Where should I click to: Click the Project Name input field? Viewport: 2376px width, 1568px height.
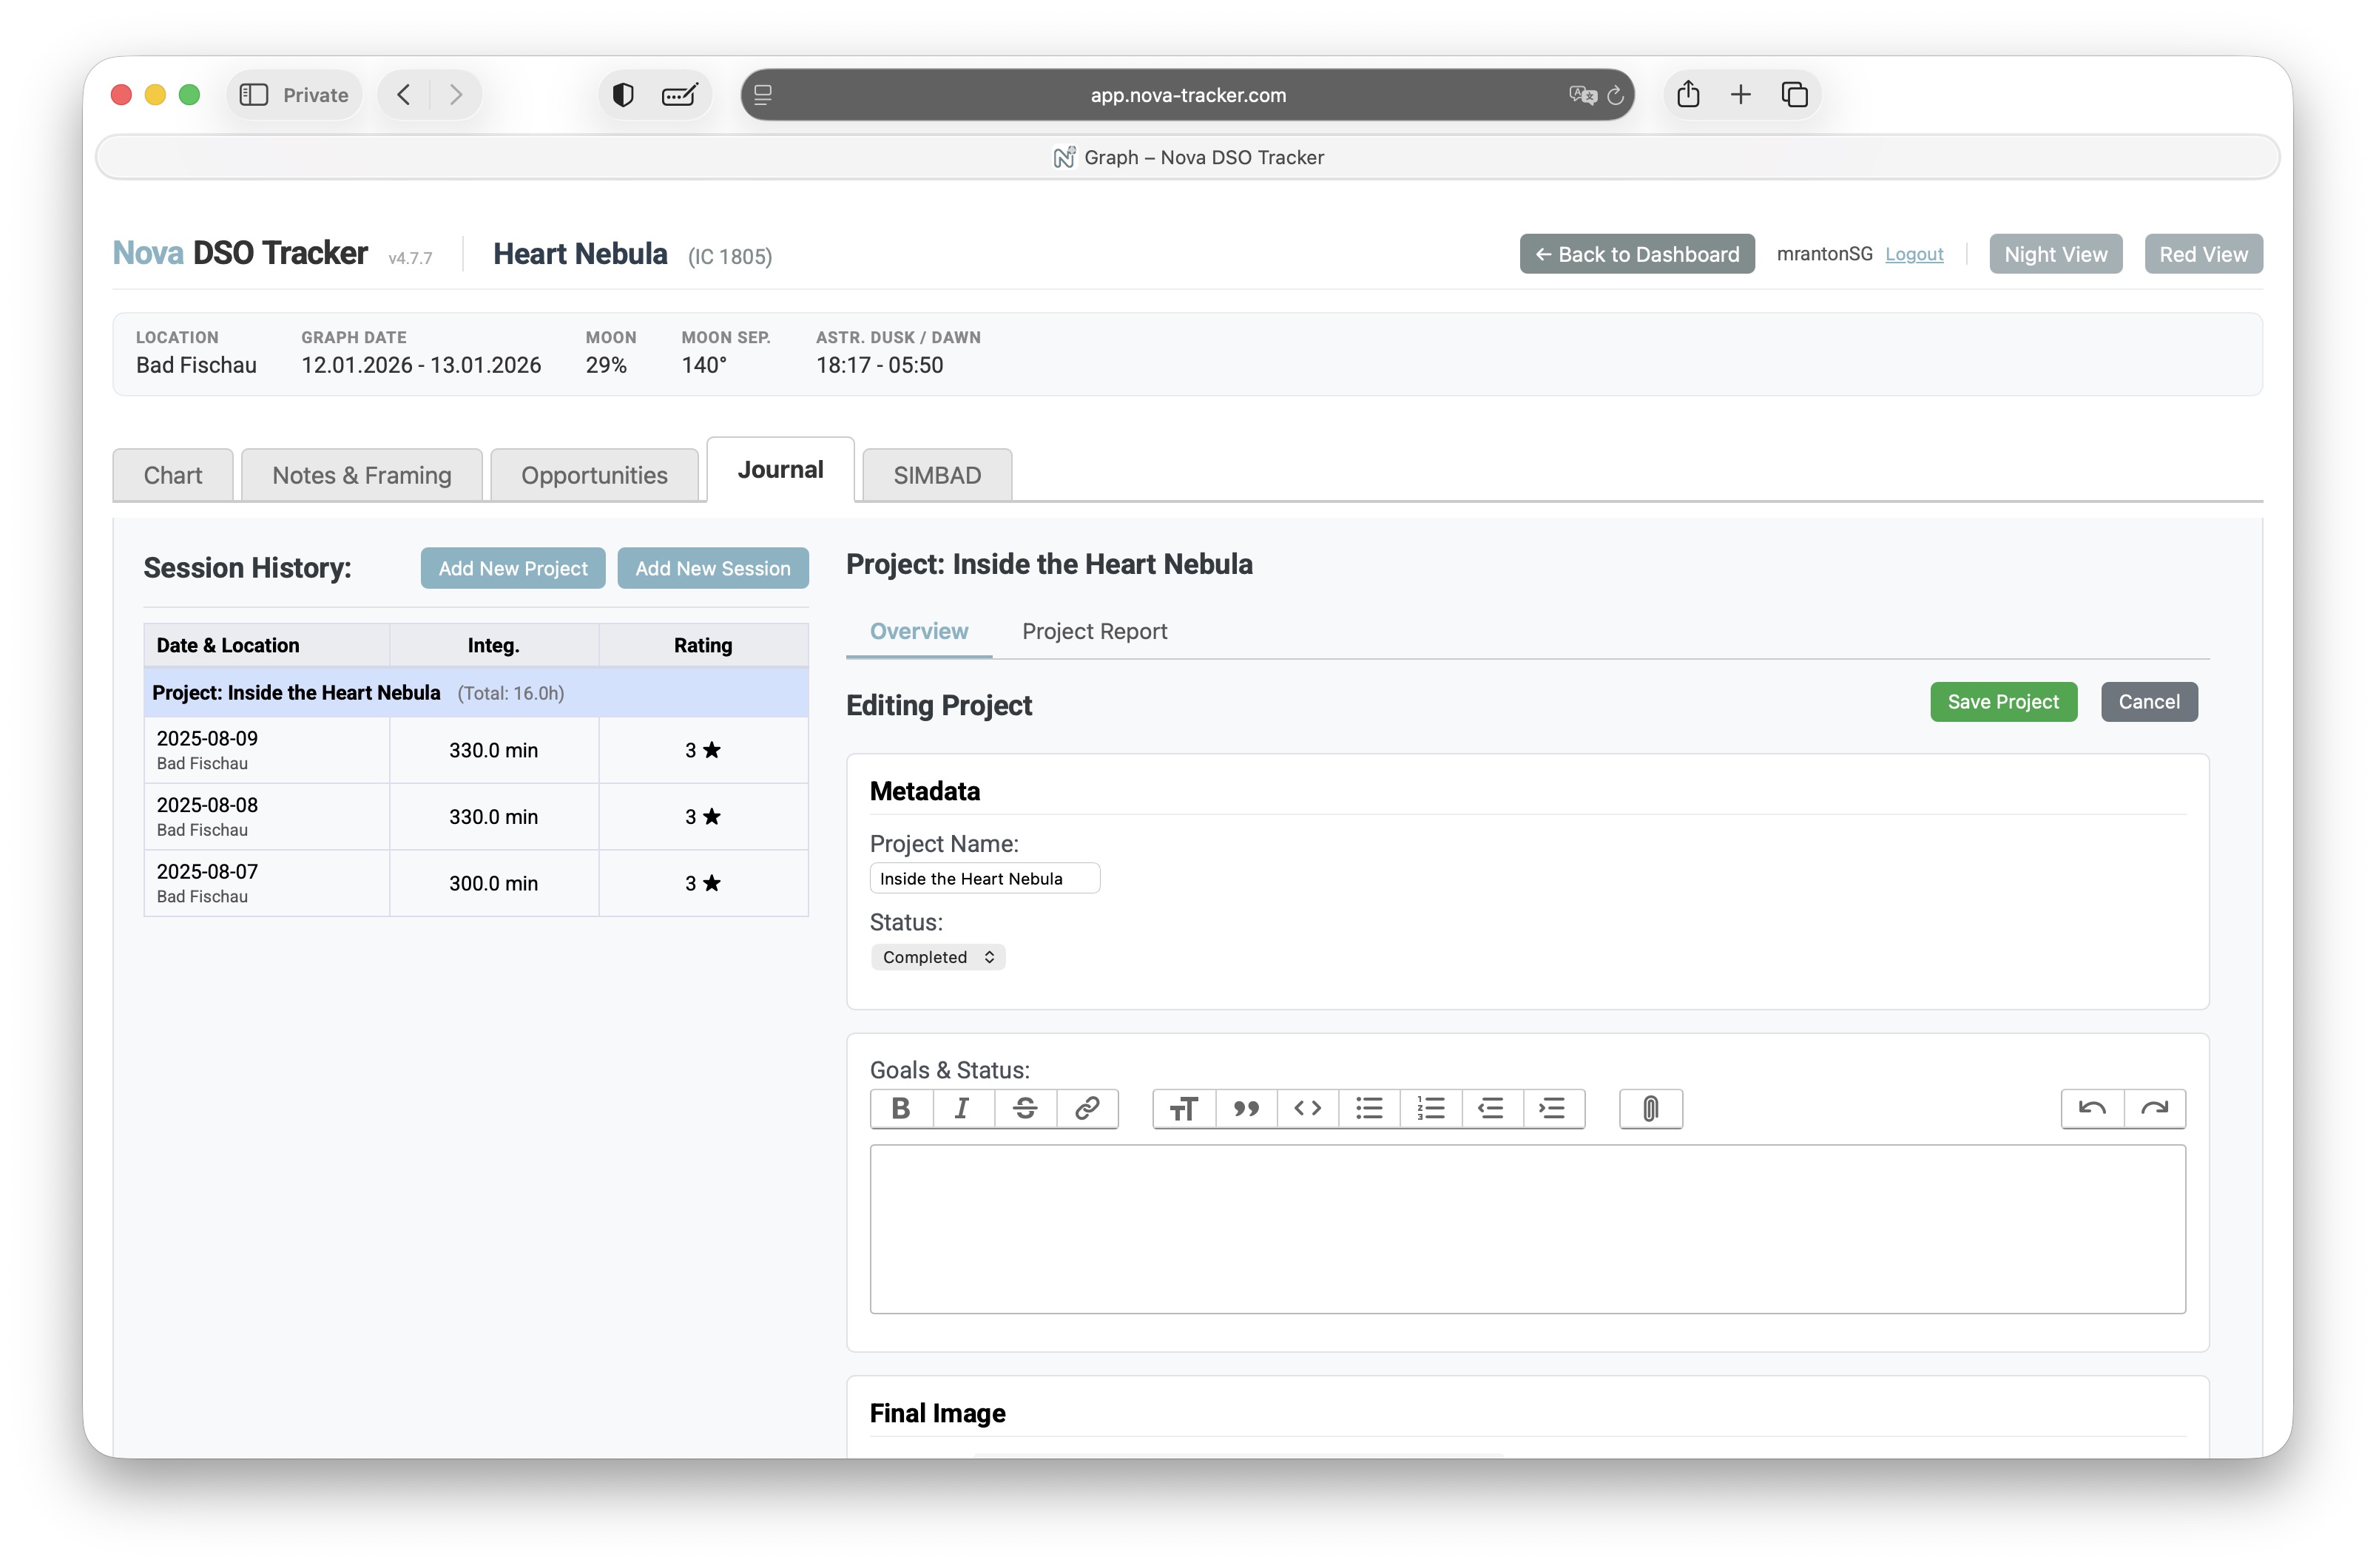coord(984,879)
